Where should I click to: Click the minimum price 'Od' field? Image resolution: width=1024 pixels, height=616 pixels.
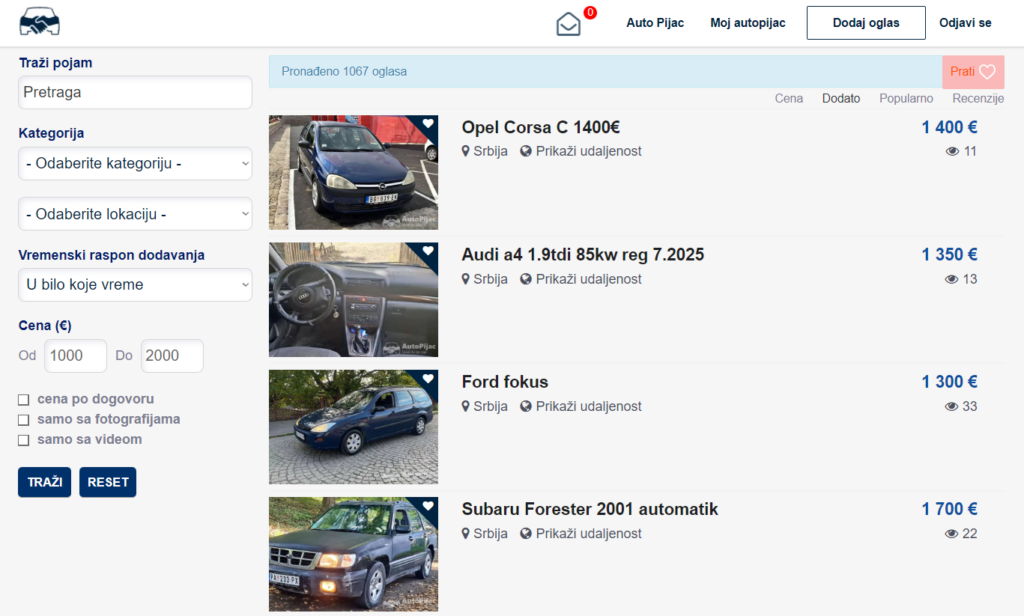tap(75, 356)
